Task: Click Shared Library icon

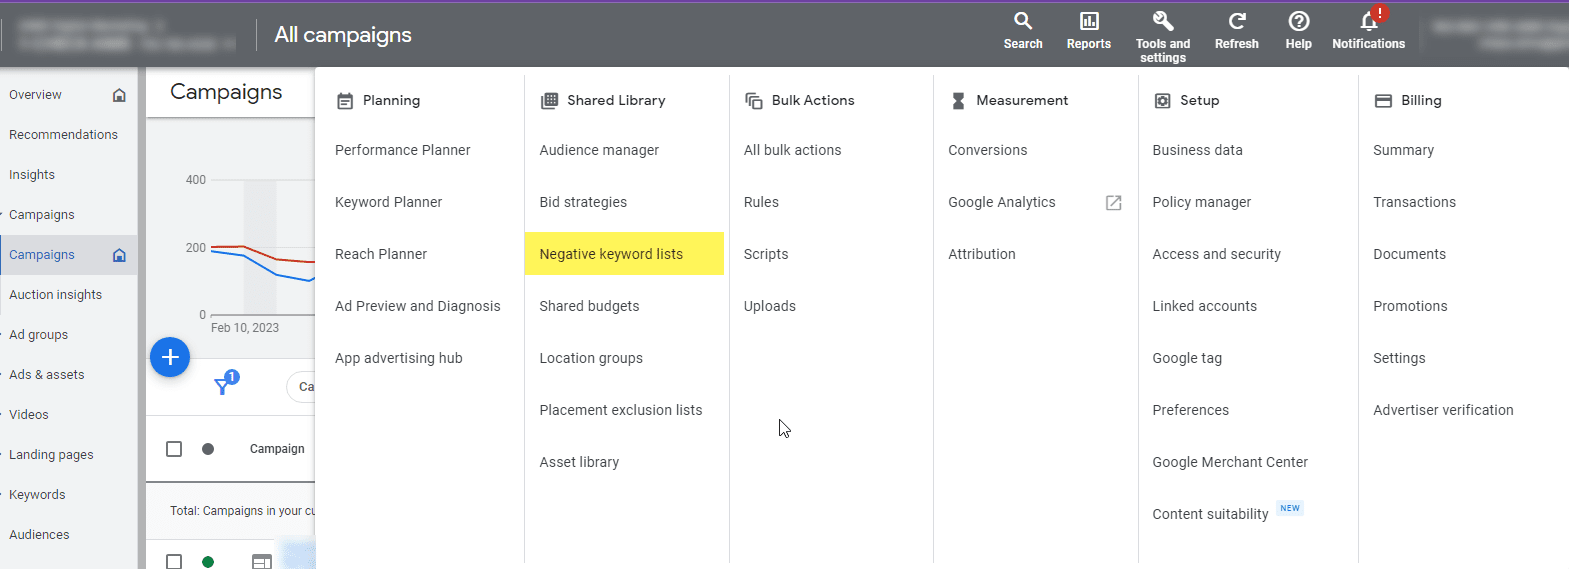Action: point(549,101)
